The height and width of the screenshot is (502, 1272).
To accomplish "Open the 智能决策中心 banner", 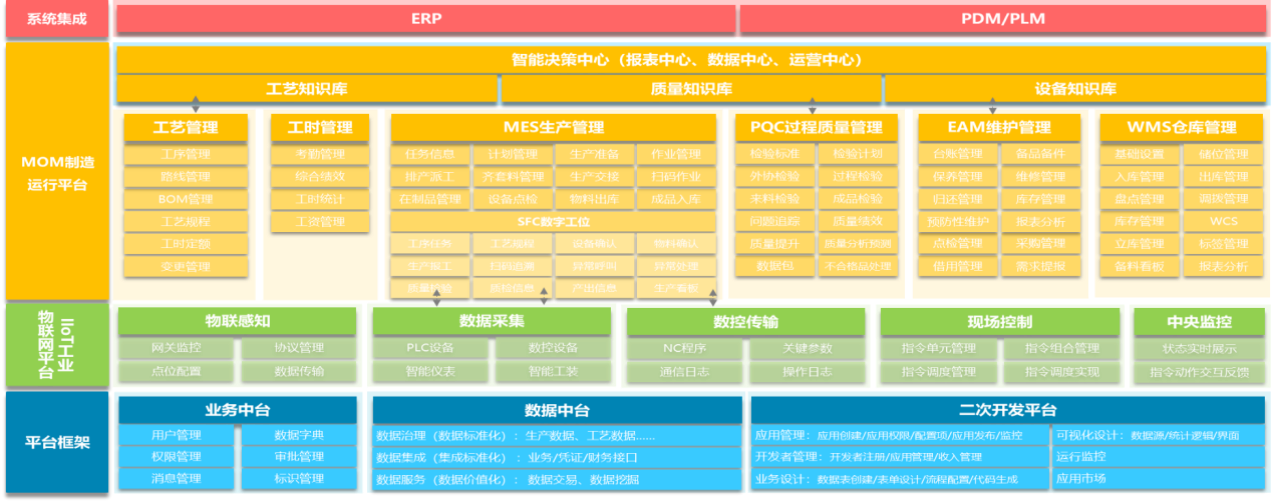I will coord(692,59).
